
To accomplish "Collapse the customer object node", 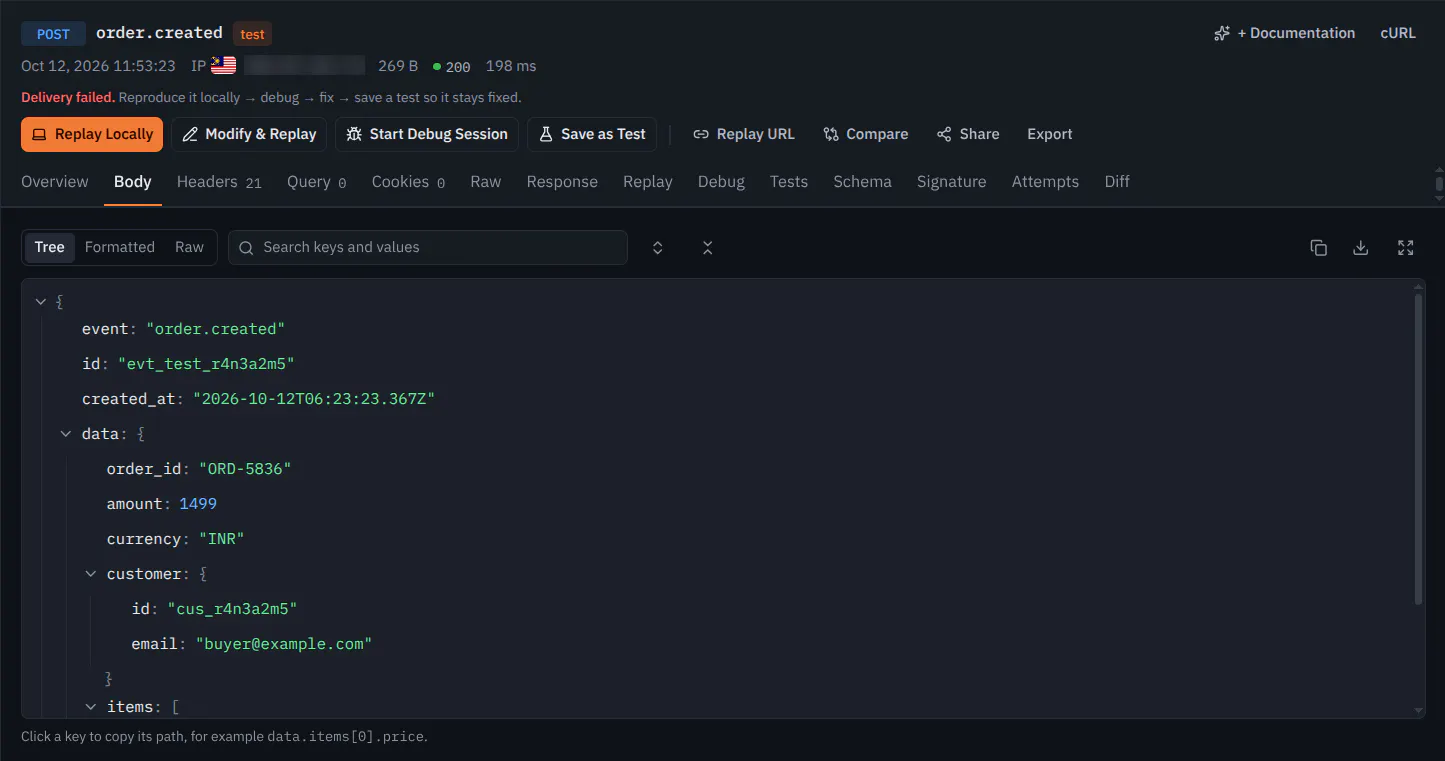I will (91, 574).
